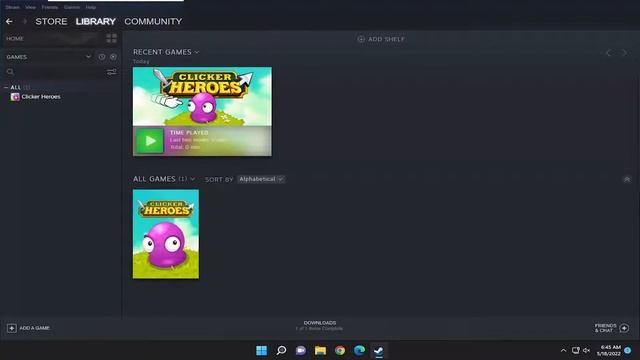Viewport: 640px width, 360px height.
Task: Click Home in library sidebar
Action: [x=15, y=38]
